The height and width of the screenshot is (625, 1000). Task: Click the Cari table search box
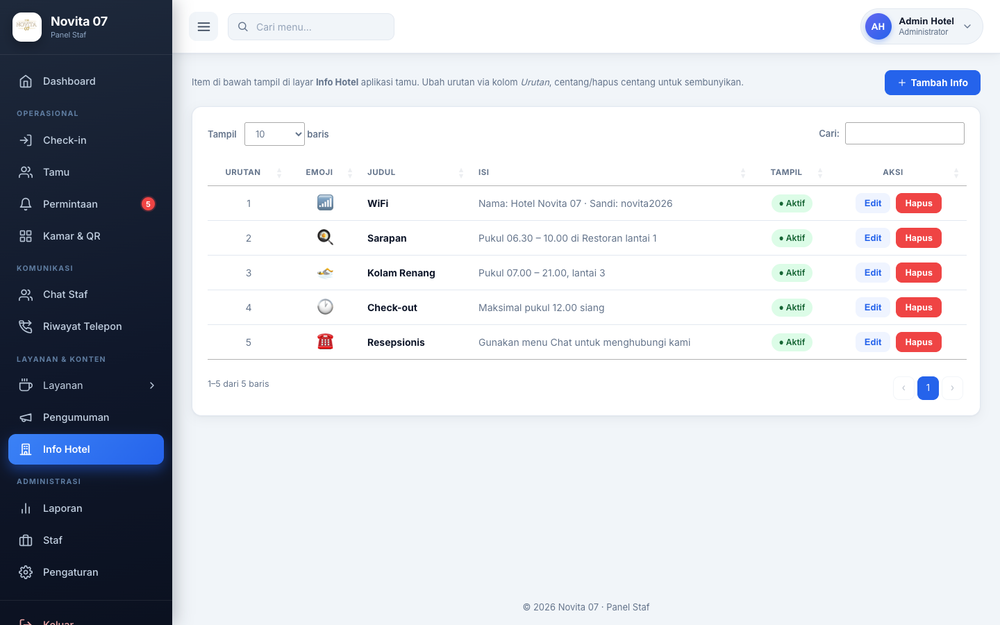tap(904, 133)
